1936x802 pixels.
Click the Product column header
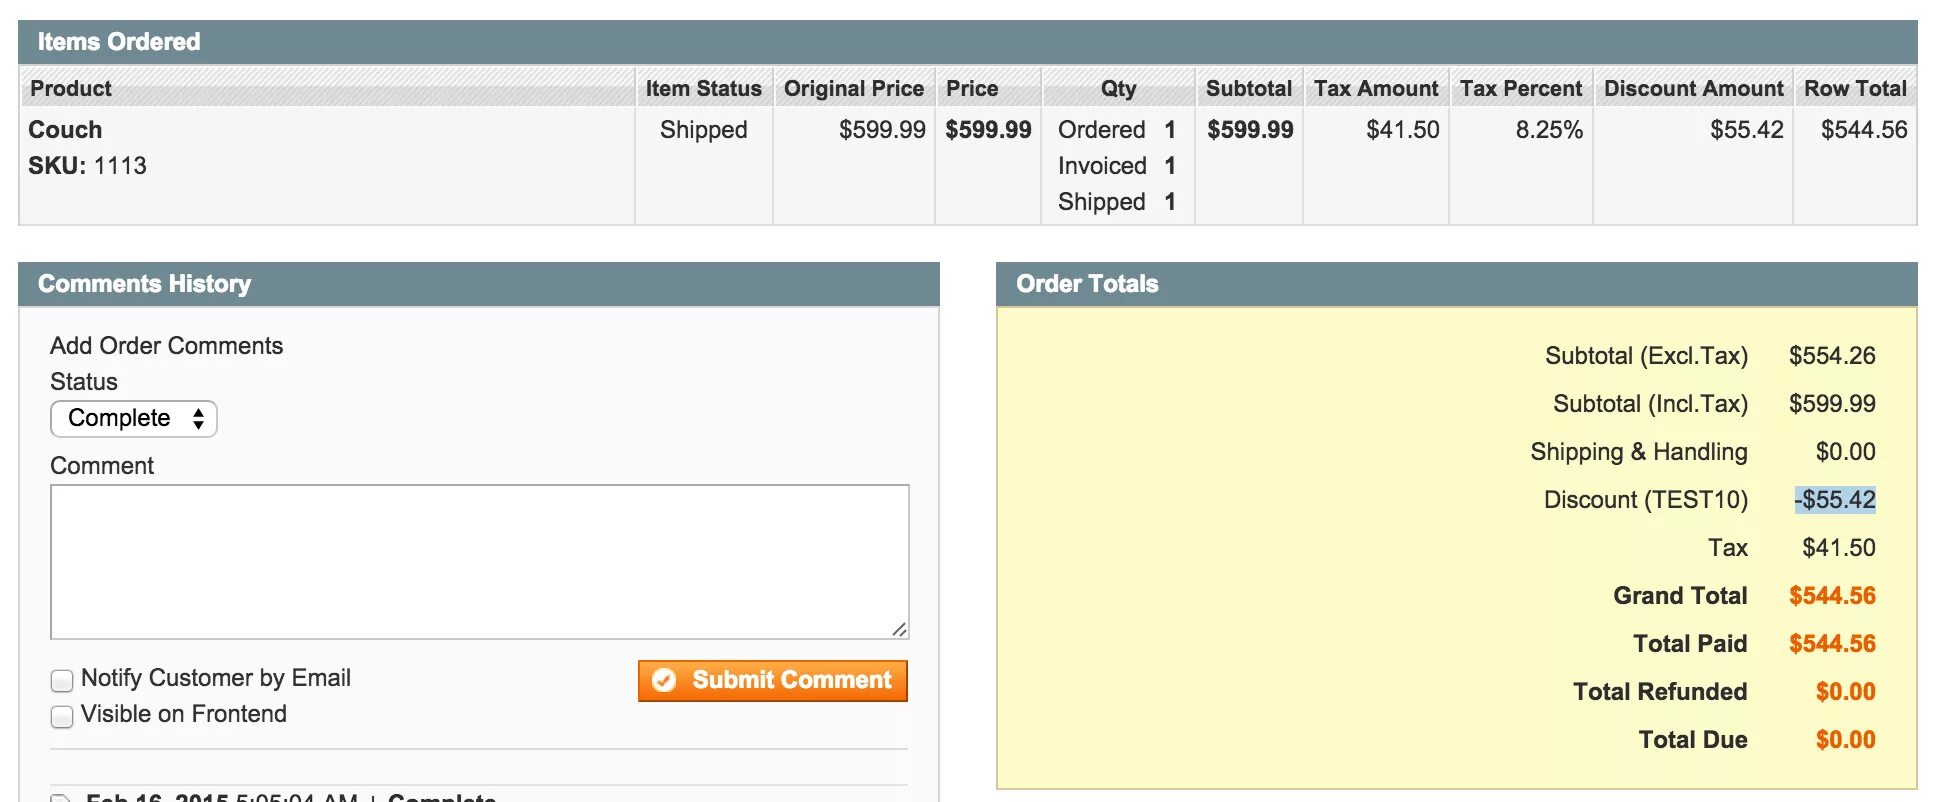[x=71, y=88]
